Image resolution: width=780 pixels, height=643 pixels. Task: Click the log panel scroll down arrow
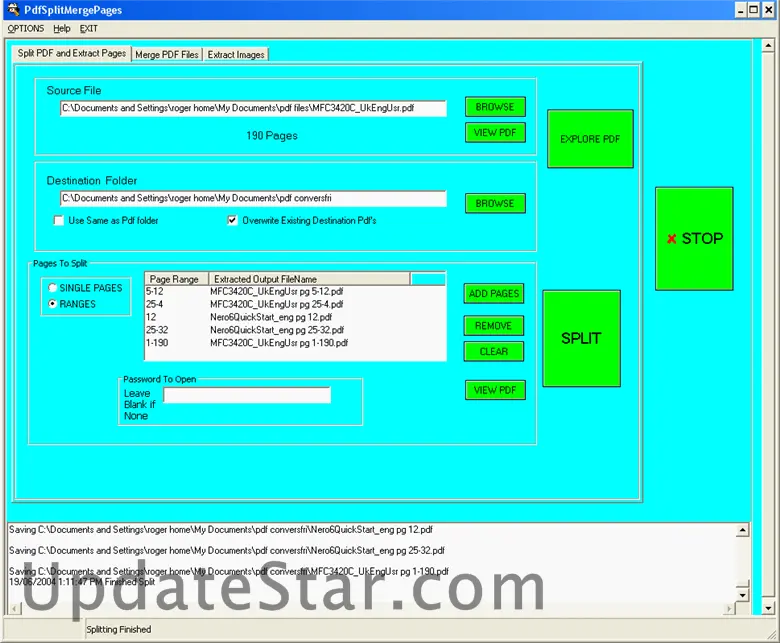click(742, 595)
